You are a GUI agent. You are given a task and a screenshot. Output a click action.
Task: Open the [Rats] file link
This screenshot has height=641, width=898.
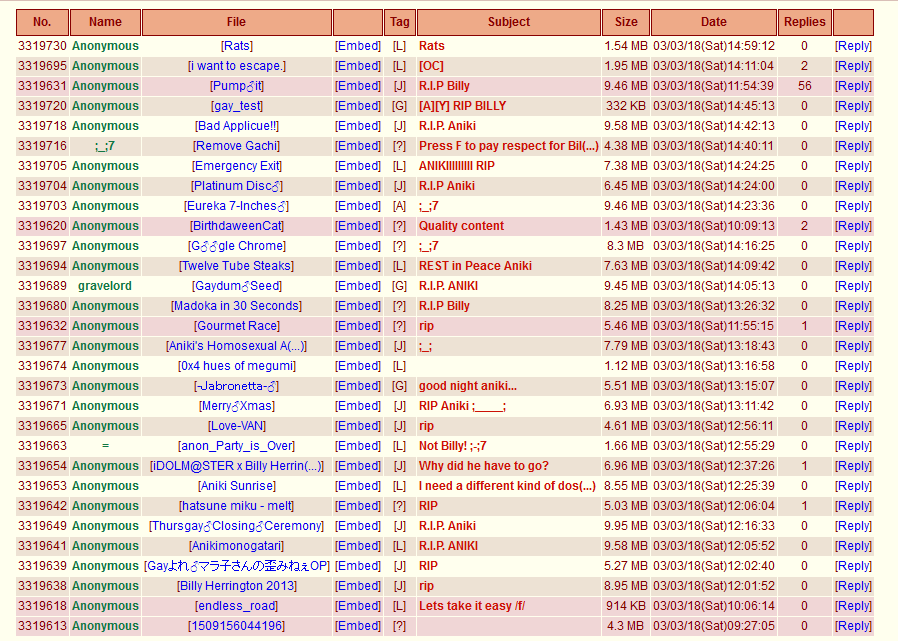click(x=237, y=46)
